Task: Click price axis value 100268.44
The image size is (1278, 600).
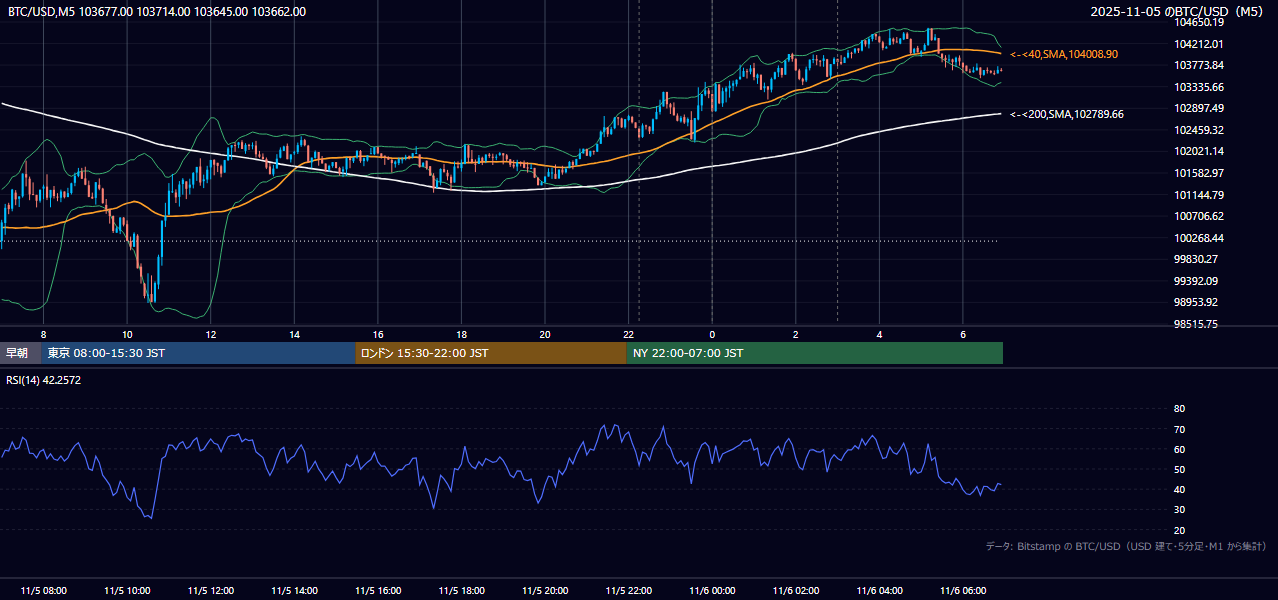Action: point(1198,238)
